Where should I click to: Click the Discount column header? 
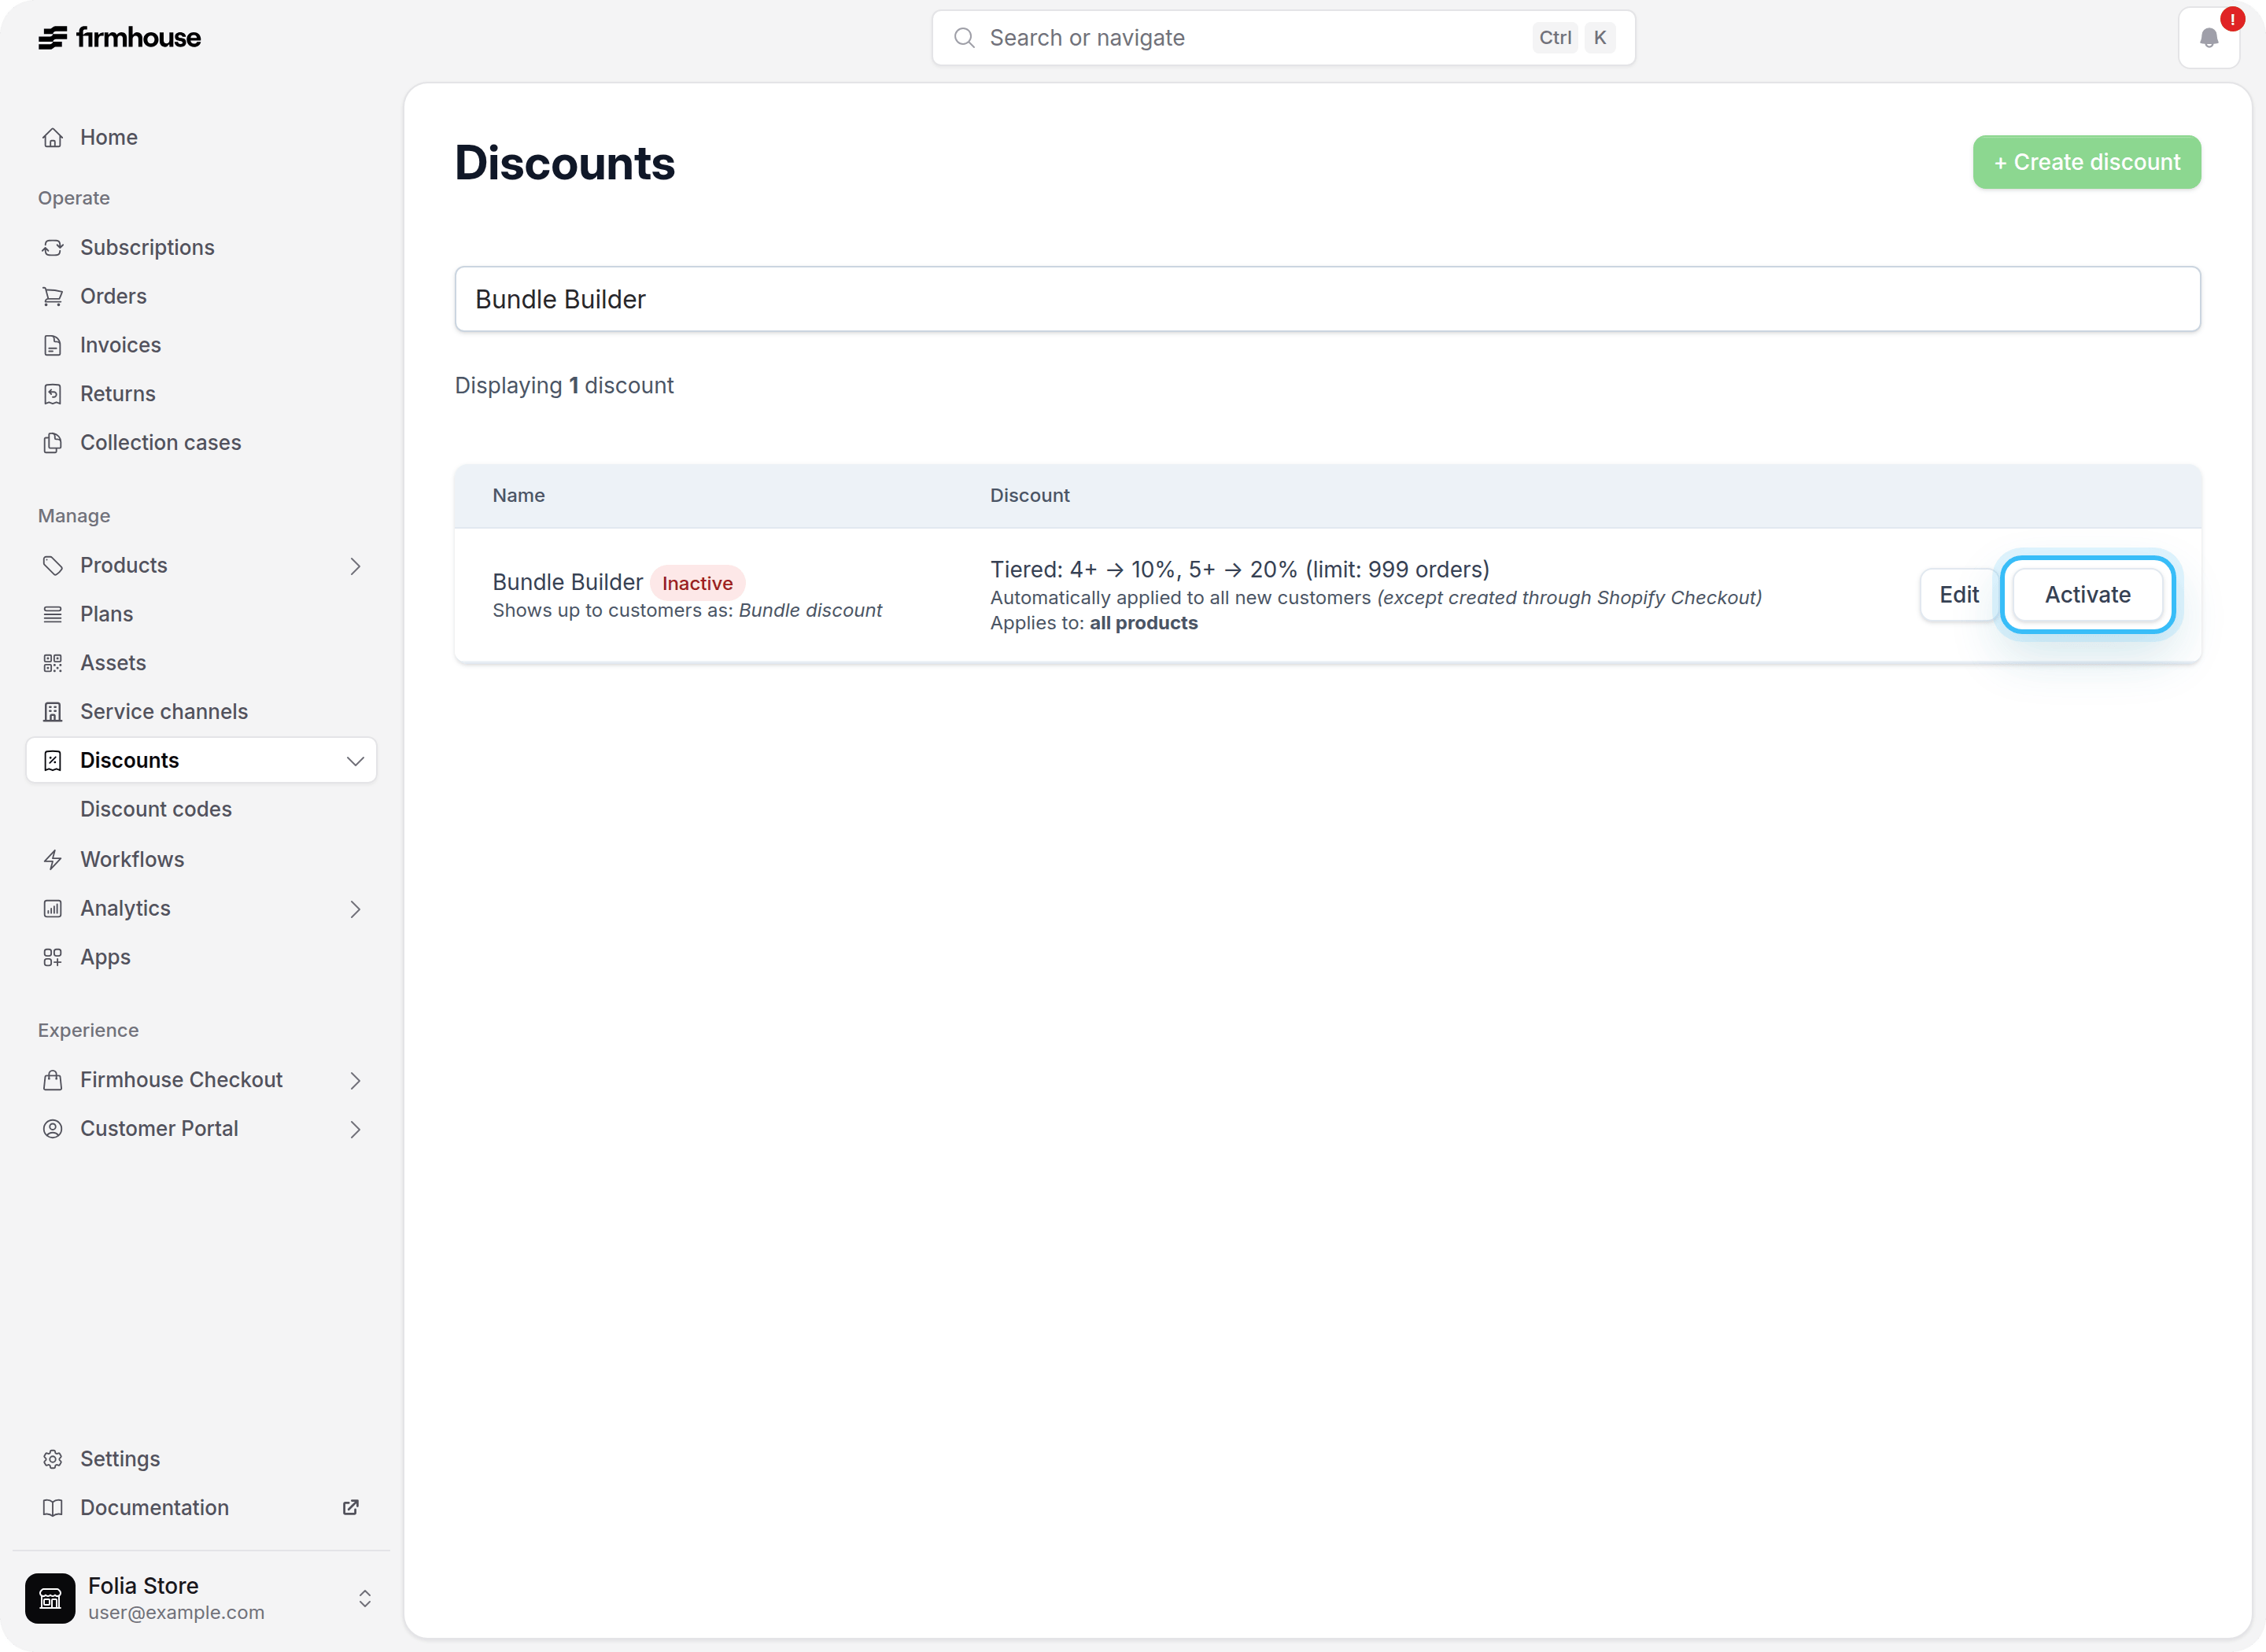(1029, 496)
